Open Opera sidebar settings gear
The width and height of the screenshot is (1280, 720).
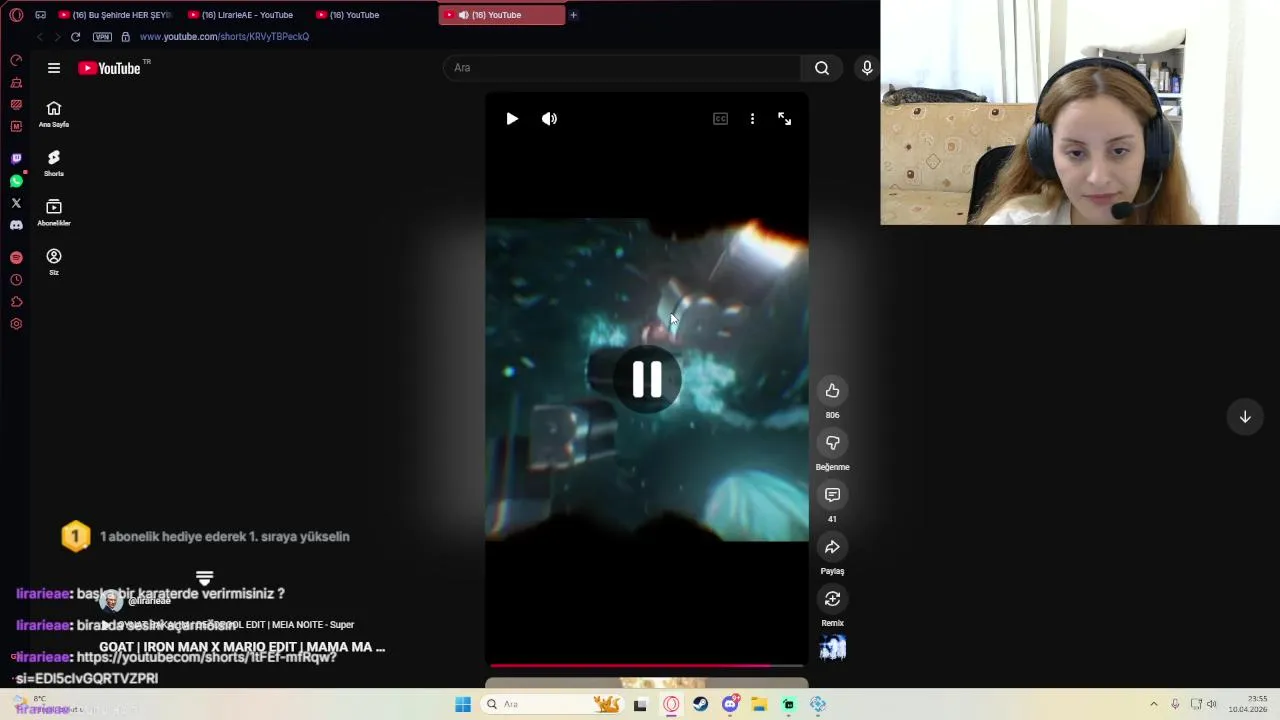click(16, 324)
